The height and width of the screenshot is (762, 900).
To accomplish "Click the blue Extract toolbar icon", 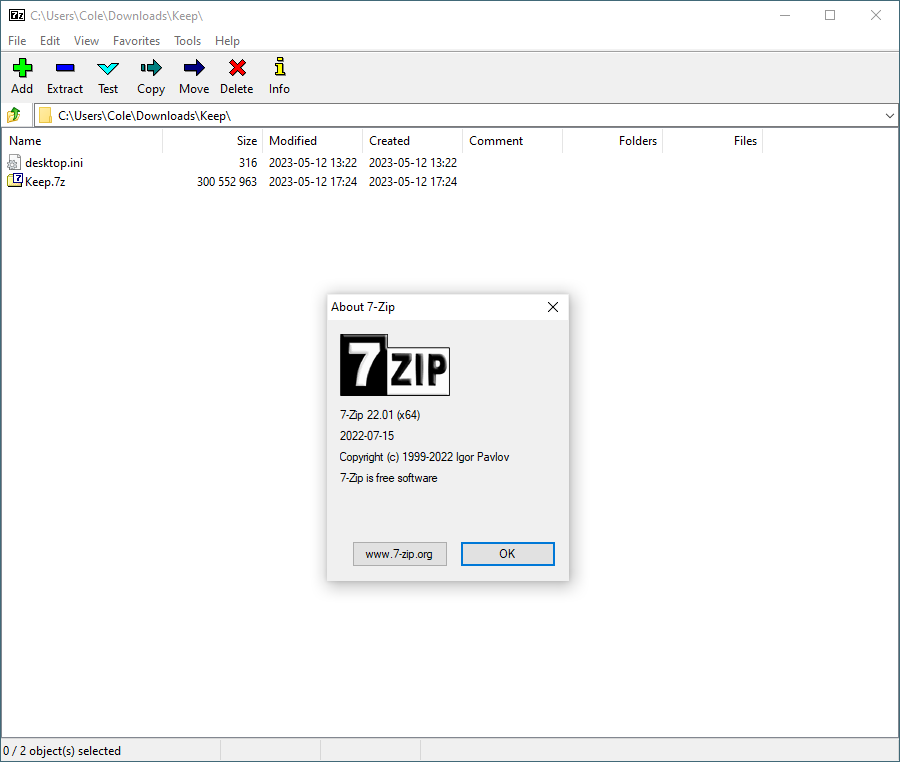I will click(65, 68).
